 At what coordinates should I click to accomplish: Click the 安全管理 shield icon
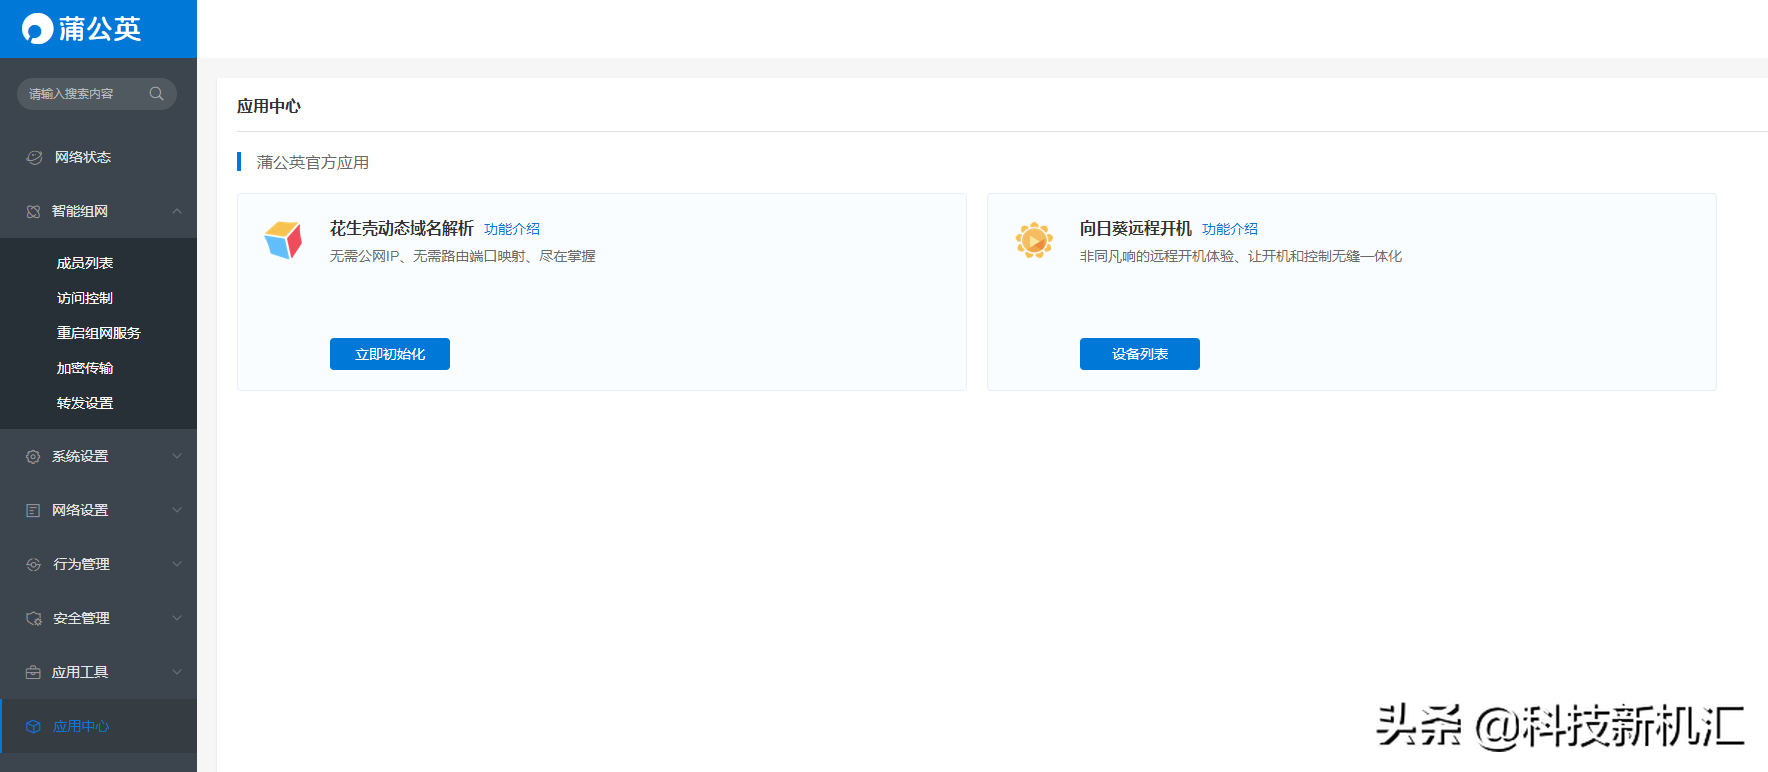click(x=33, y=618)
